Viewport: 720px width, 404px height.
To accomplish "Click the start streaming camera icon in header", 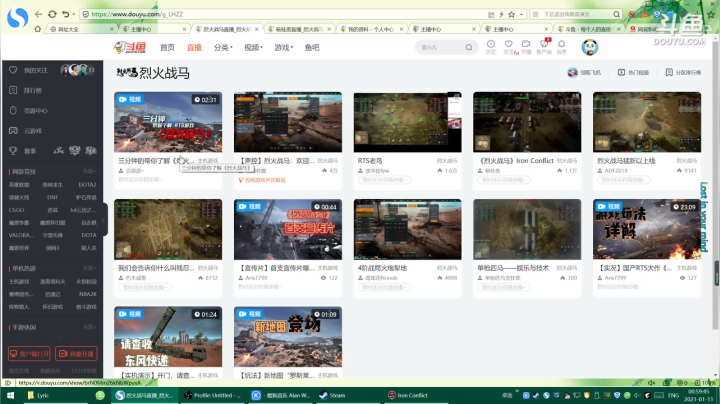I will tap(526, 44).
